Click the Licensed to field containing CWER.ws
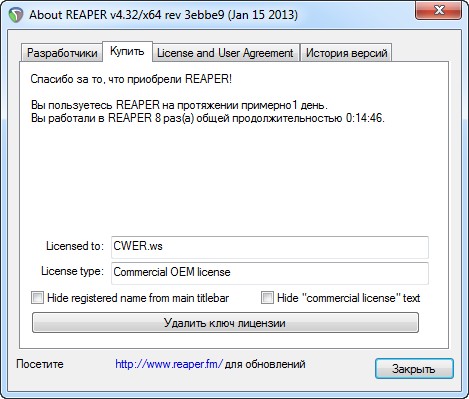Screen dimensions: 469x399 pyautogui.click(x=270, y=247)
